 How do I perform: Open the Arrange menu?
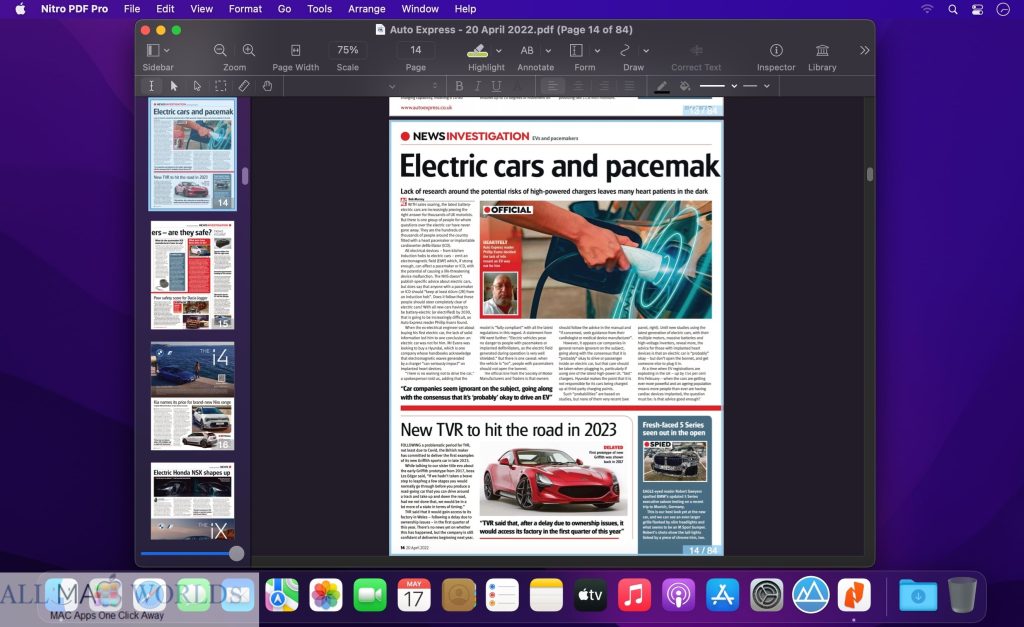click(366, 9)
